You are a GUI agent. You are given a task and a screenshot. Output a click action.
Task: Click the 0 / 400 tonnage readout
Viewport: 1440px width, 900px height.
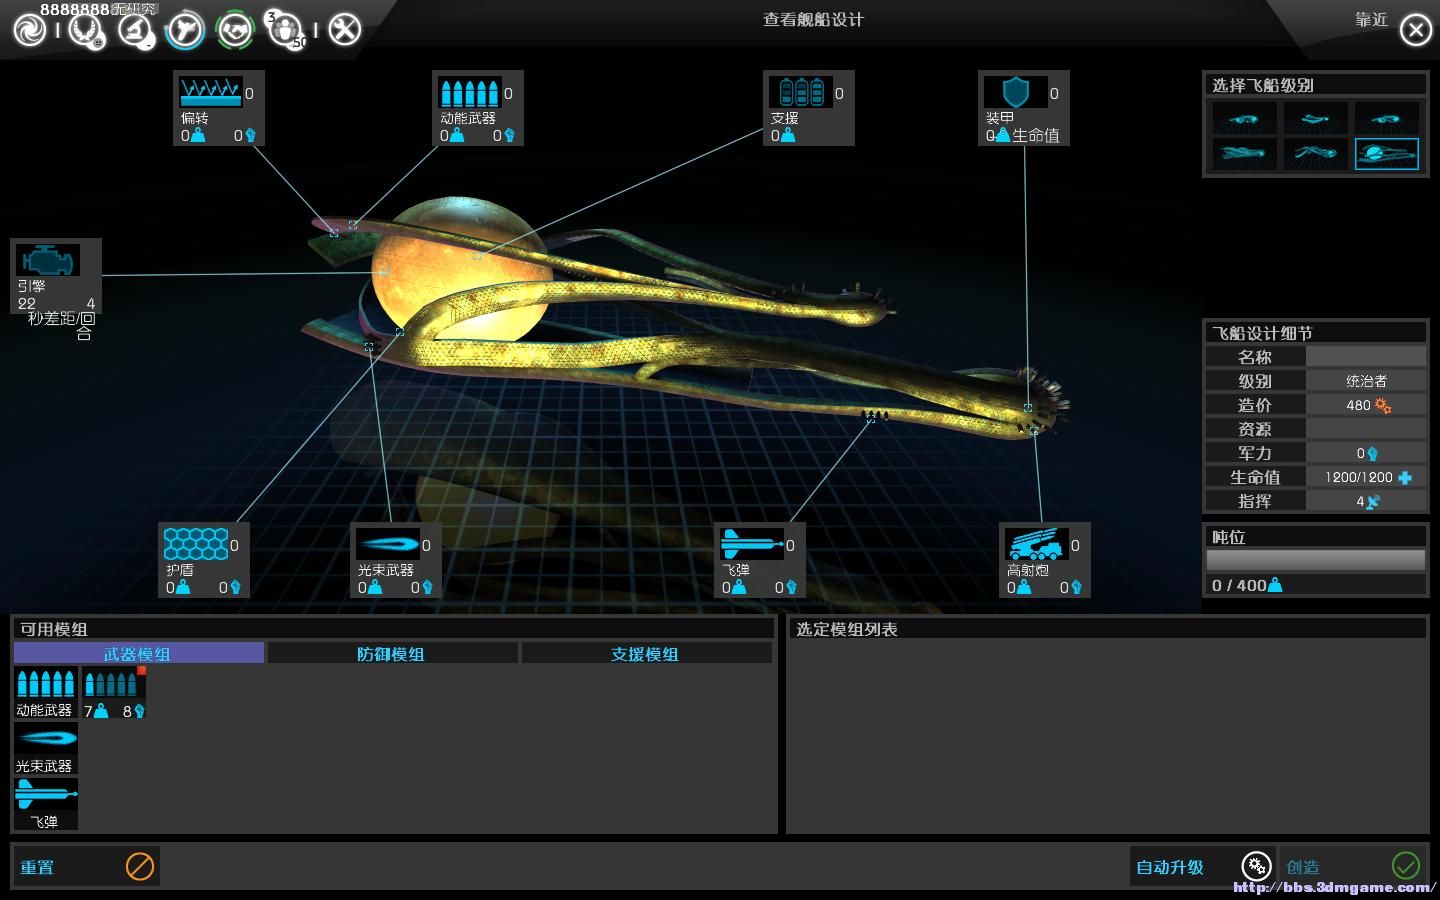[x=1247, y=585]
